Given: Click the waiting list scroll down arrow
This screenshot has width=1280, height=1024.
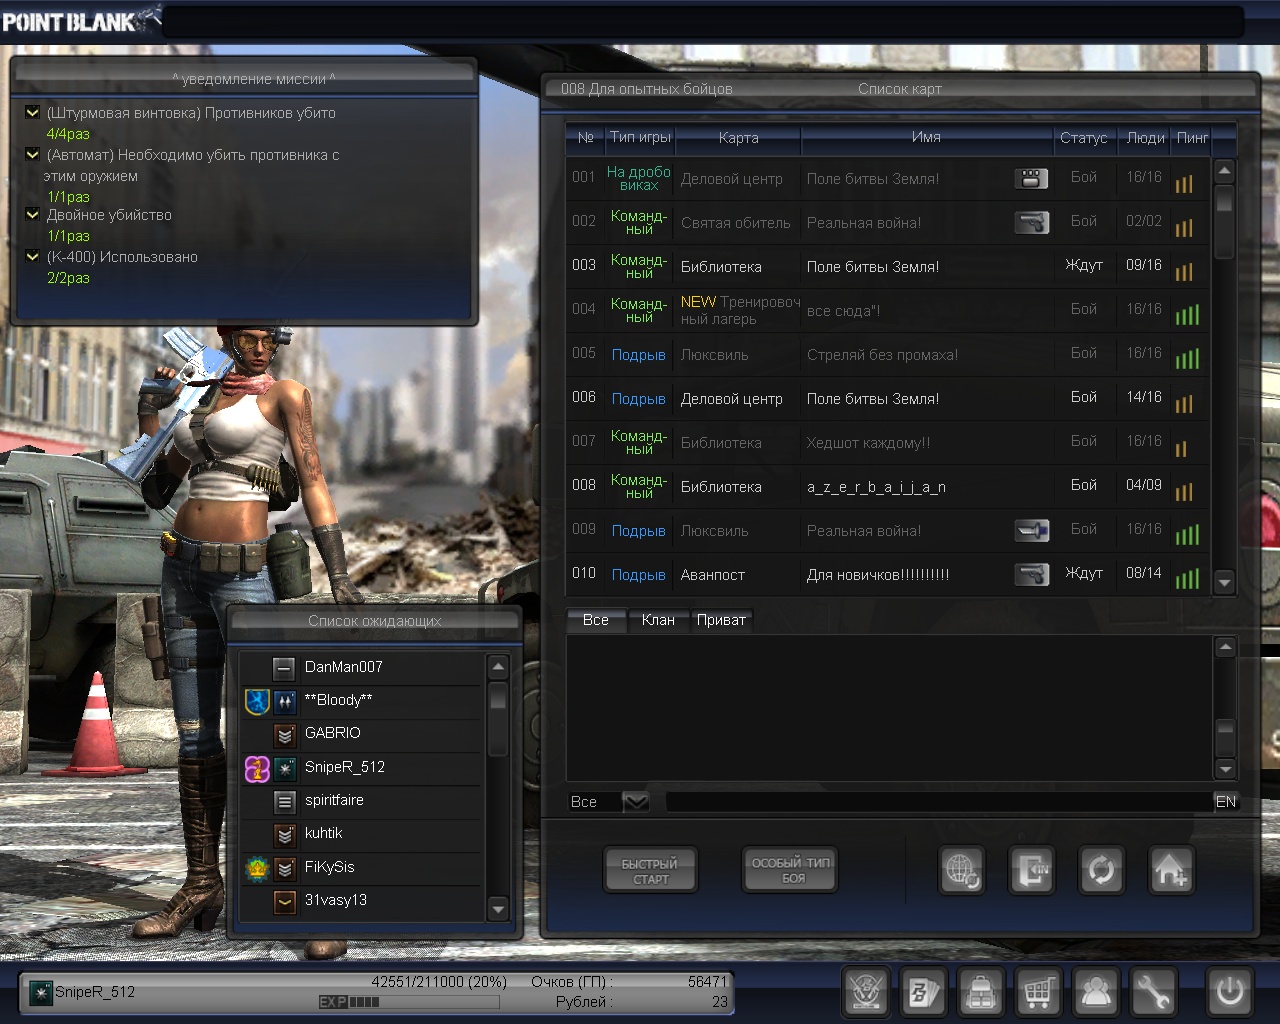Looking at the screenshot, I should (x=498, y=908).
